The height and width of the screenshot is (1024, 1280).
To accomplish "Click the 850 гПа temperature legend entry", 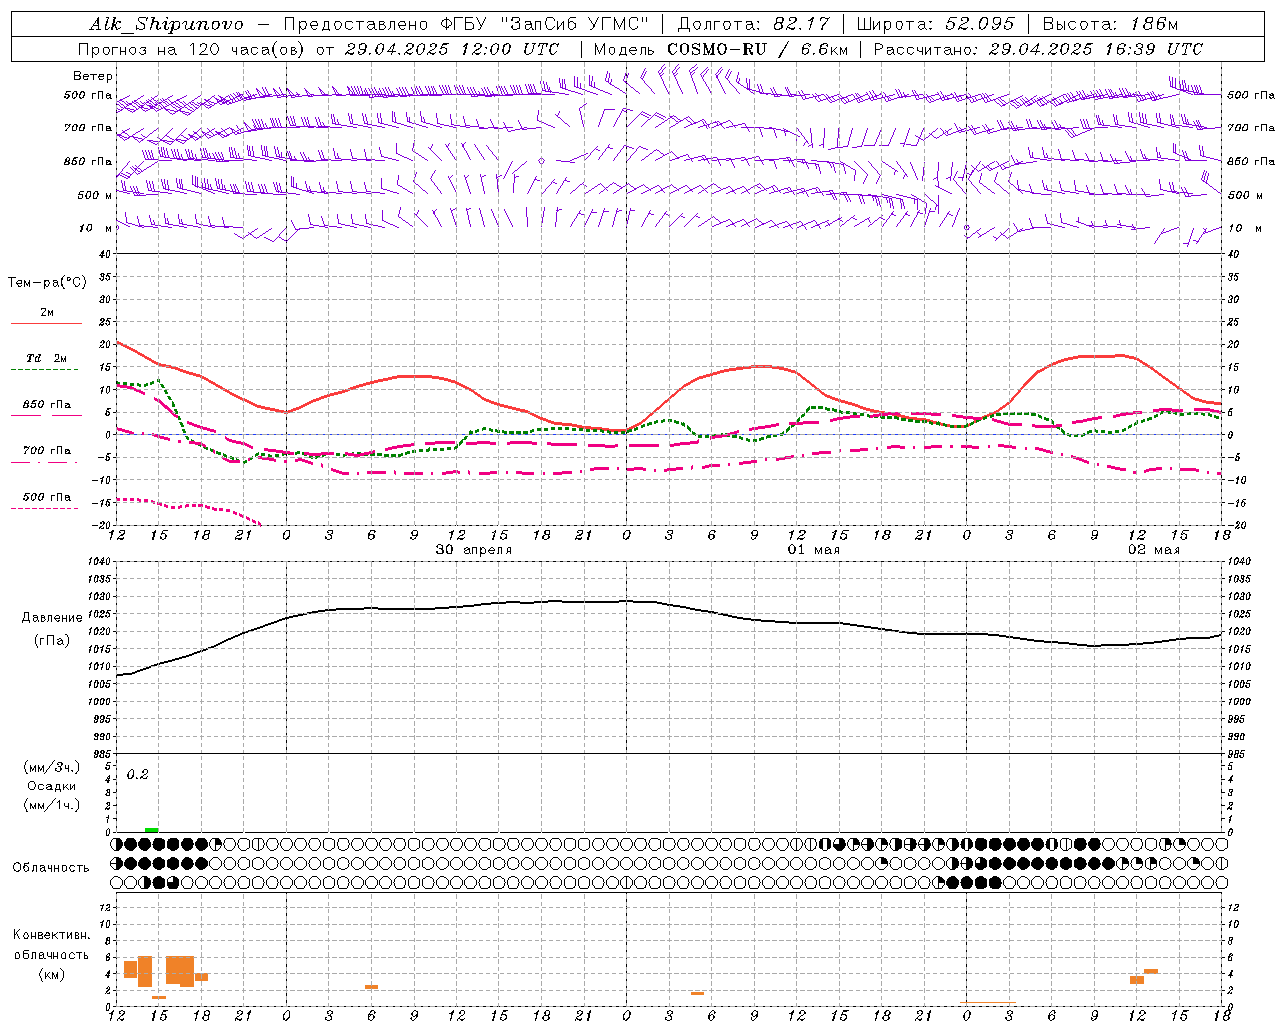I will (47, 404).
